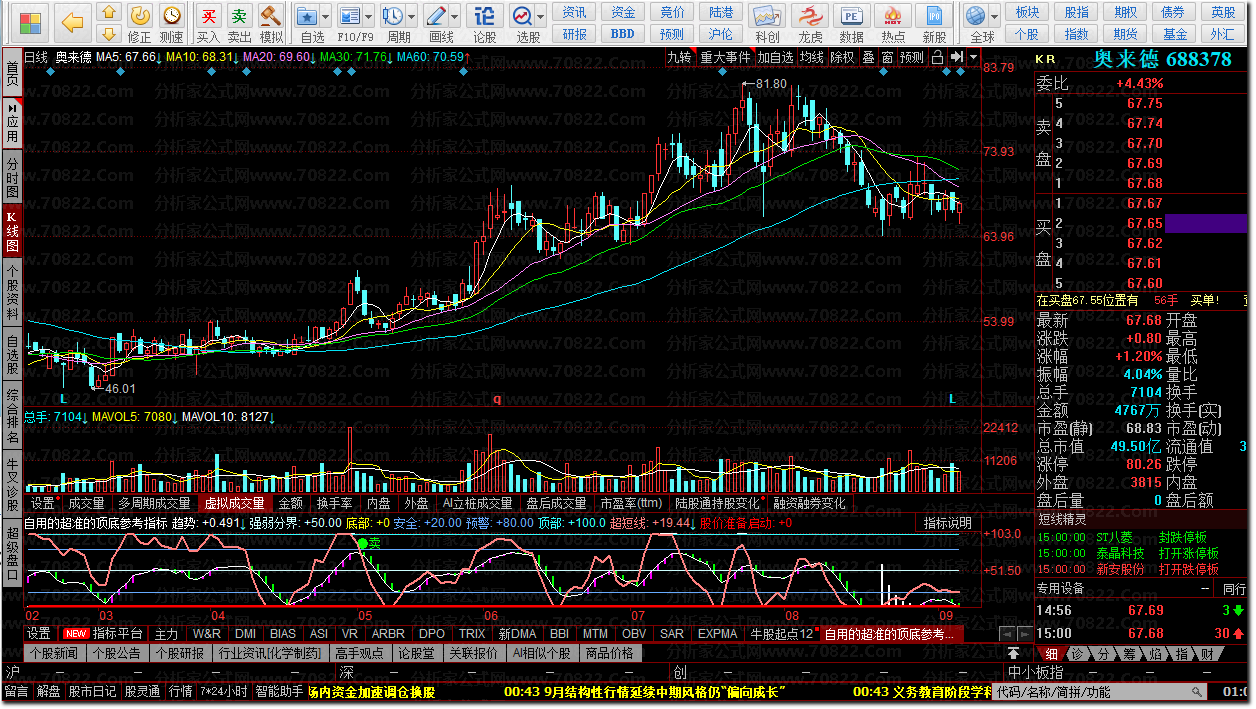Click the 测速 clock icon
Viewport: 1256px width, 709px height.
(x=172, y=15)
